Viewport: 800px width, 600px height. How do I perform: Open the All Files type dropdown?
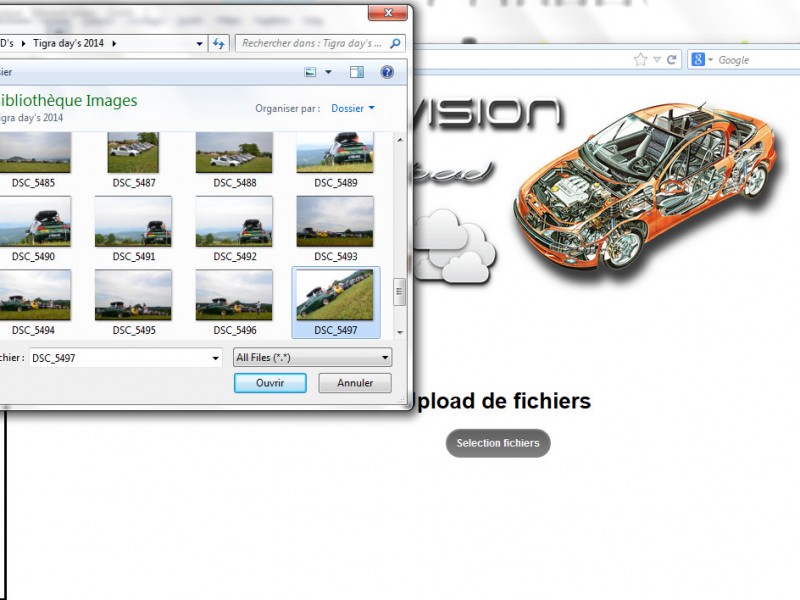pyautogui.click(x=312, y=357)
